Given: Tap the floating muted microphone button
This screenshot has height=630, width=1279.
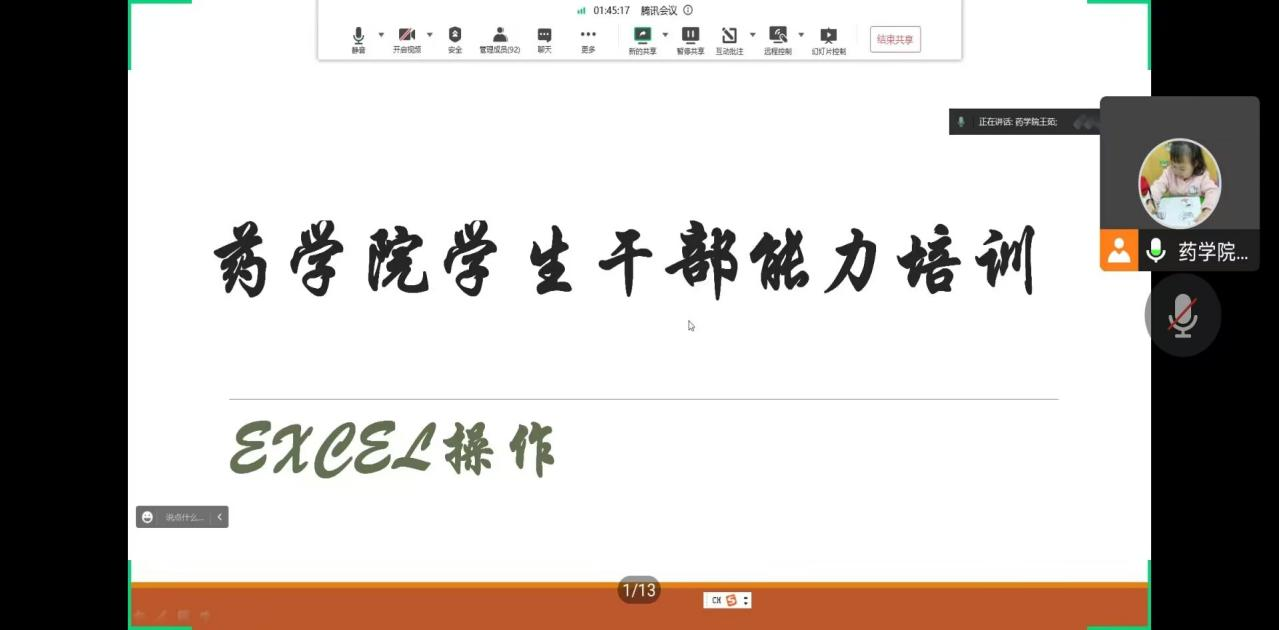Looking at the screenshot, I should 1182,315.
